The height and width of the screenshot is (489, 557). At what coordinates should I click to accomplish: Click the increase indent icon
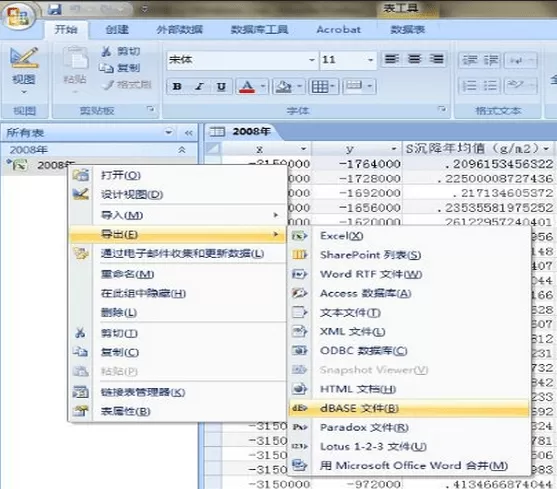491,60
